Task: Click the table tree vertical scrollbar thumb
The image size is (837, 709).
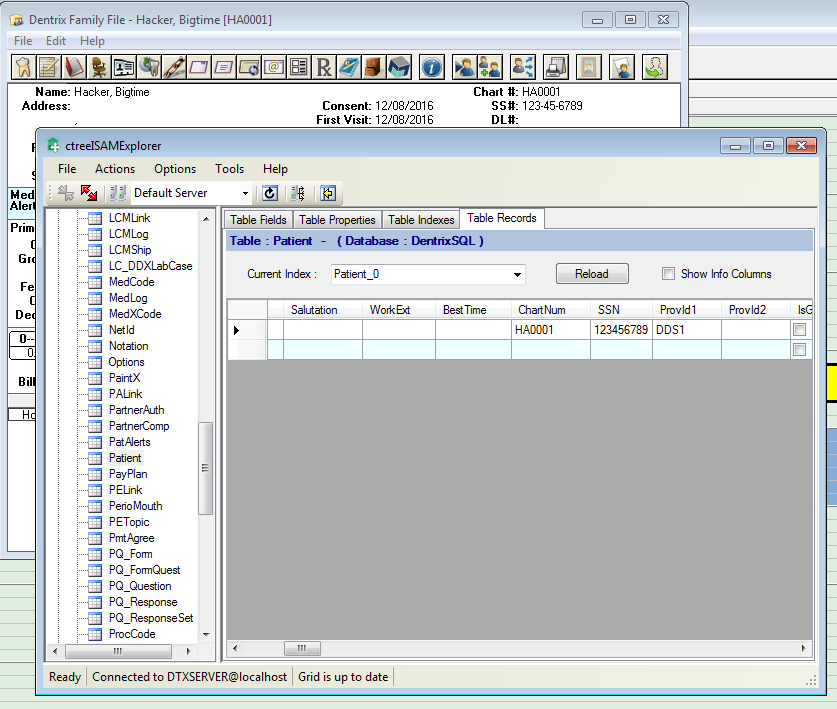Action: pos(205,468)
